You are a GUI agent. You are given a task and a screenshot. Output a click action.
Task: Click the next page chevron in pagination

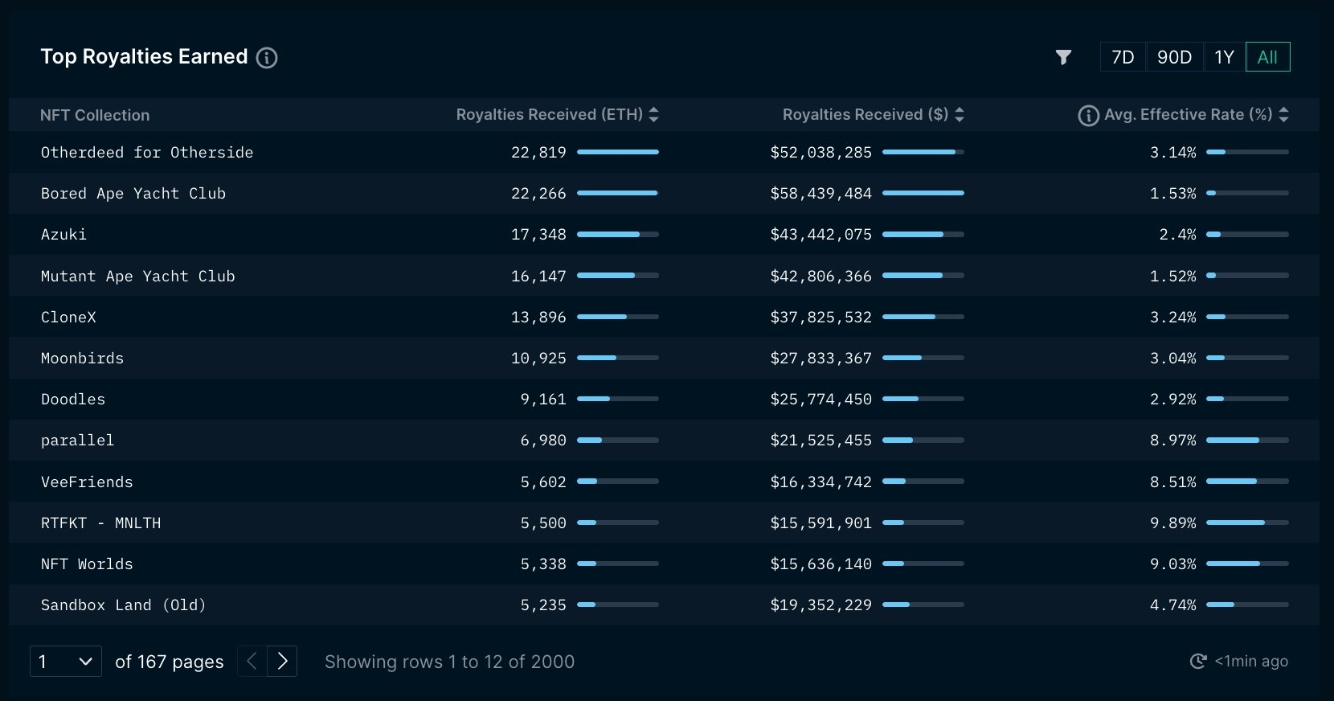tap(283, 661)
